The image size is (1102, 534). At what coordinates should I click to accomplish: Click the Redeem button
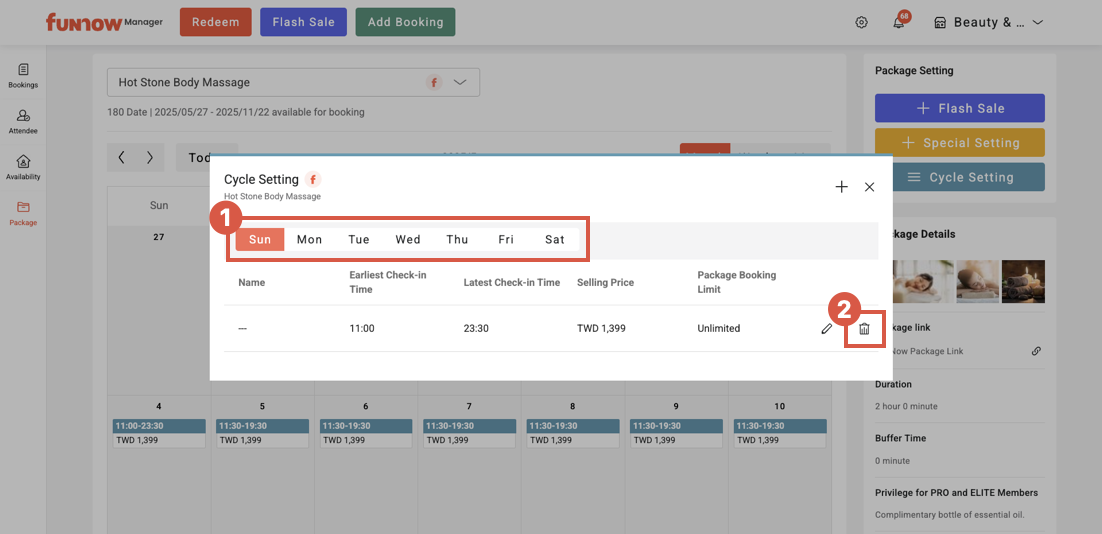click(216, 22)
